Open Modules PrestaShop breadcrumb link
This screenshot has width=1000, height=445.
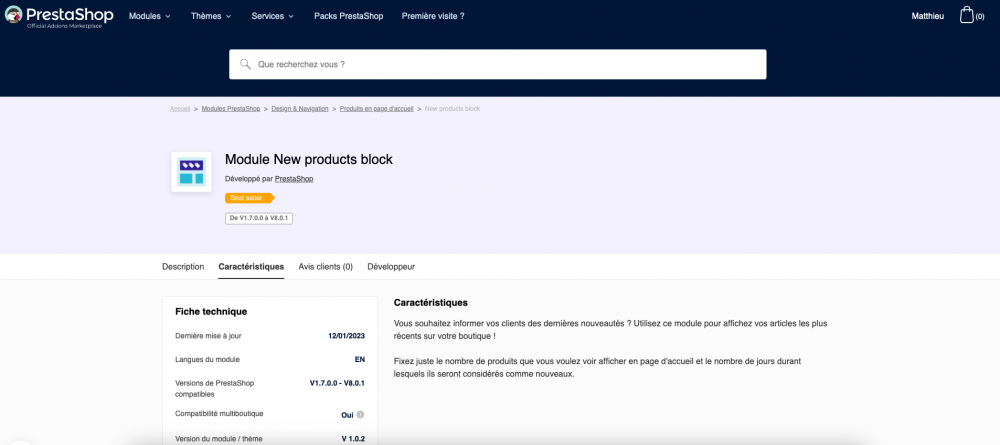231,109
